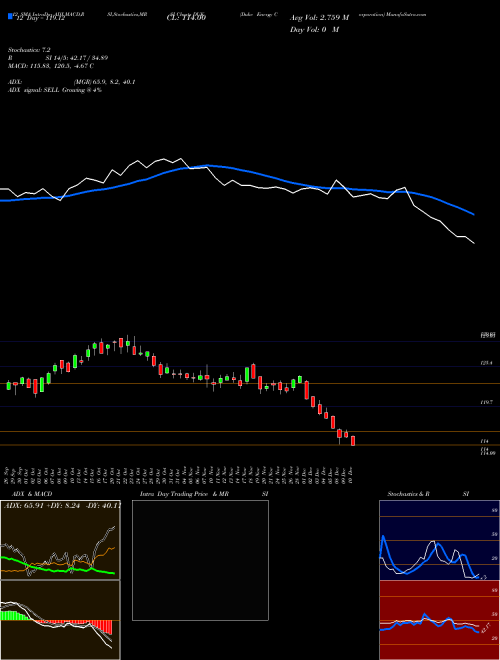Viewport: 500px width, 660px height.
Task: Click the red RSI chart panel
Action: 439,620
